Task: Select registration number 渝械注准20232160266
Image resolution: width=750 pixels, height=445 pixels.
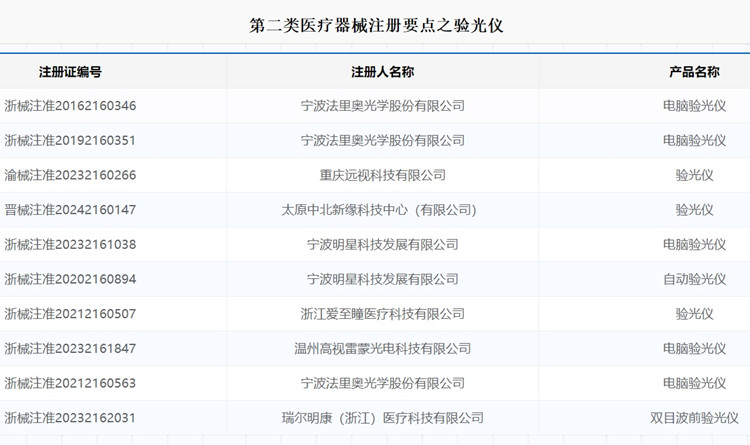Action: coord(70,175)
